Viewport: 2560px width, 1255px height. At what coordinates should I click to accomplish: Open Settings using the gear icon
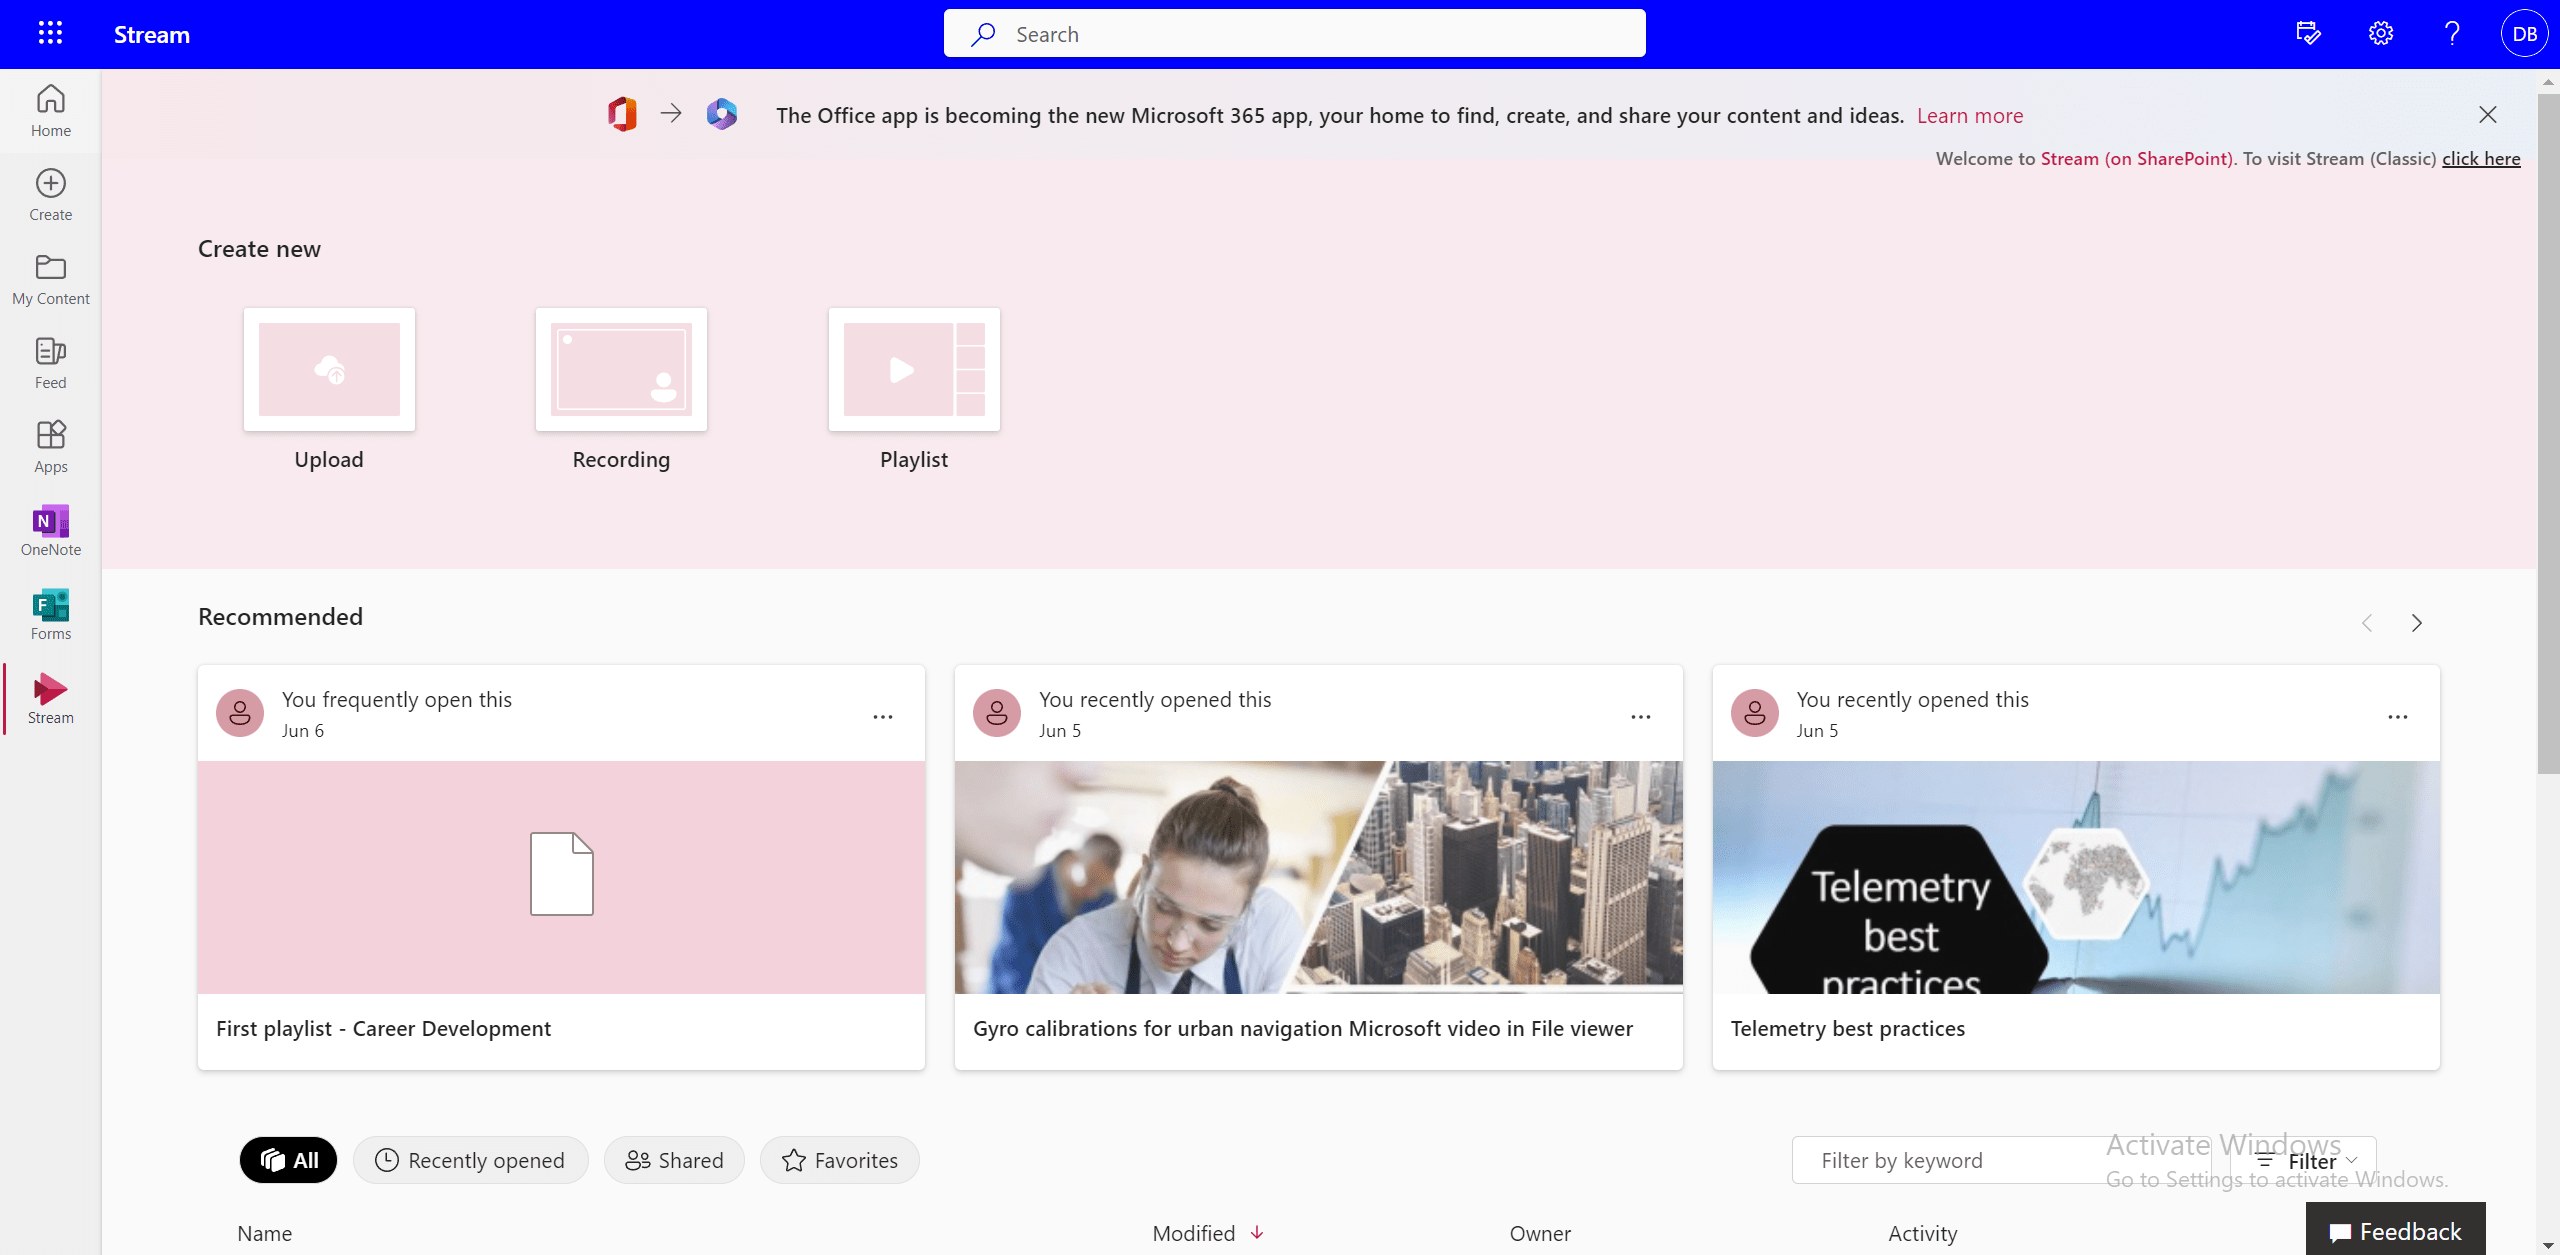tap(2379, 33)
